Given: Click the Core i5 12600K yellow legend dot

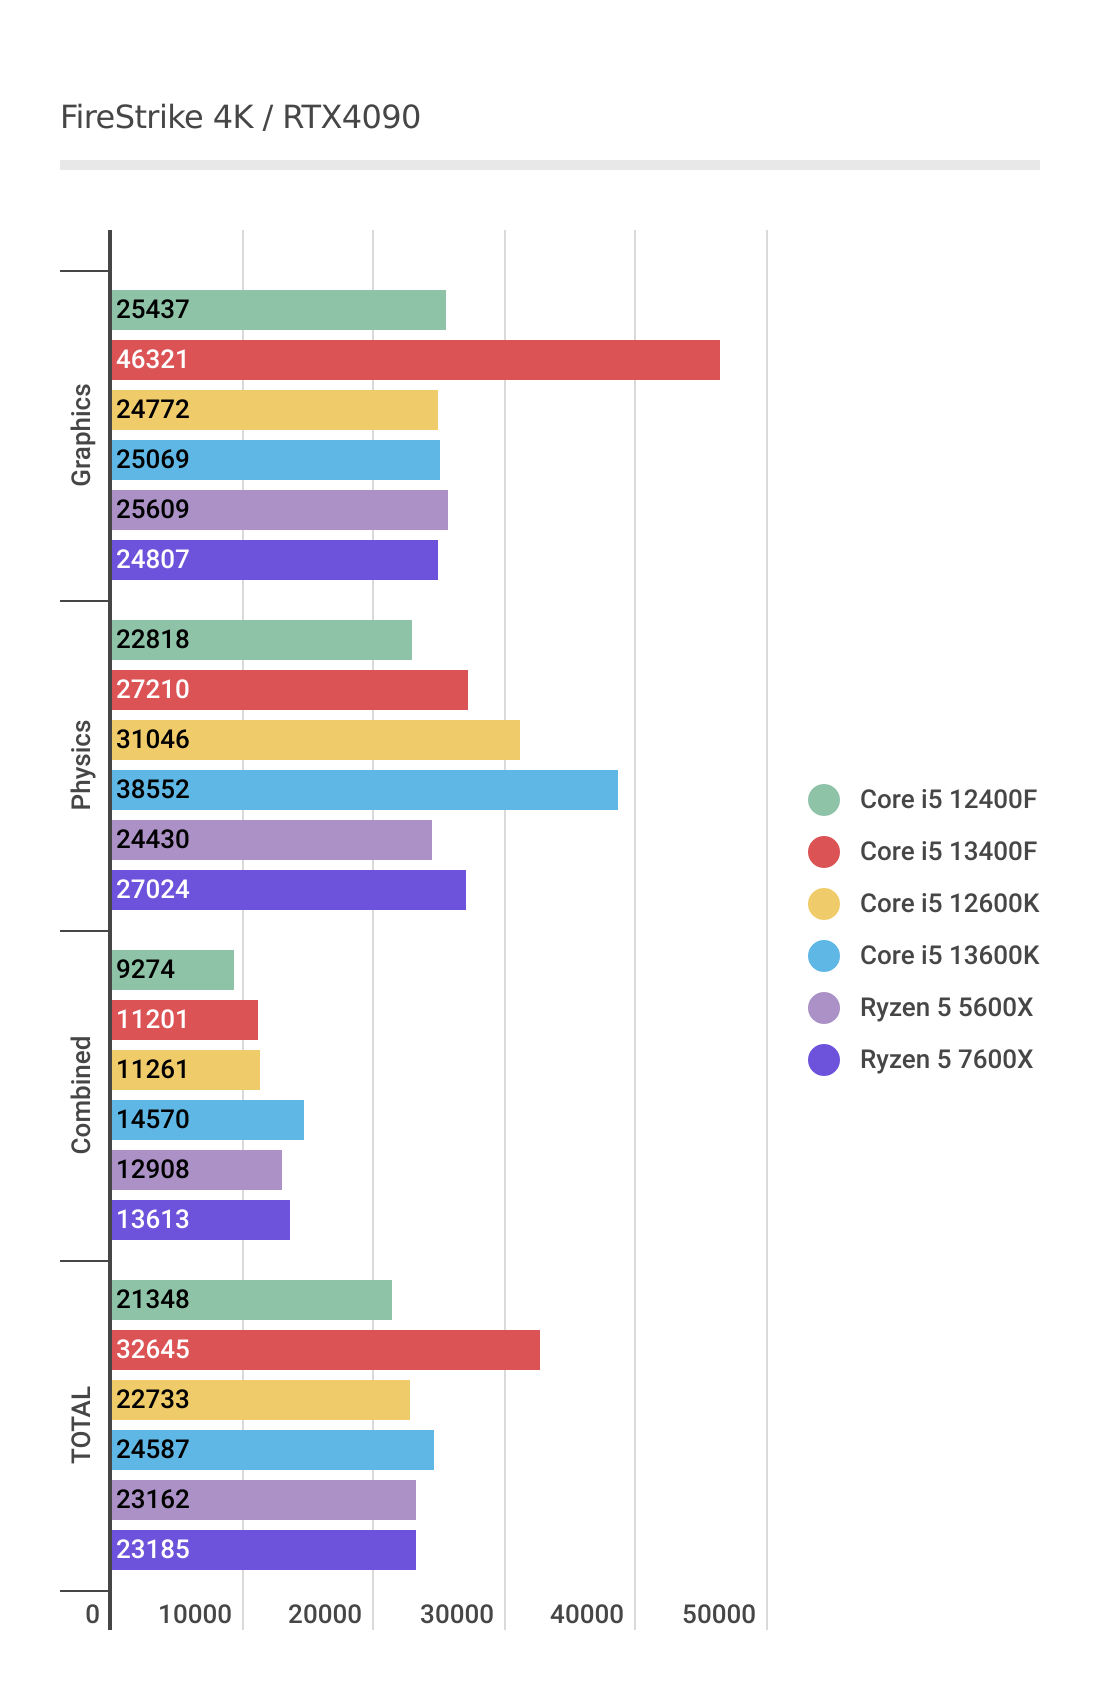Looking at the screenshot, I should [824, 904].
